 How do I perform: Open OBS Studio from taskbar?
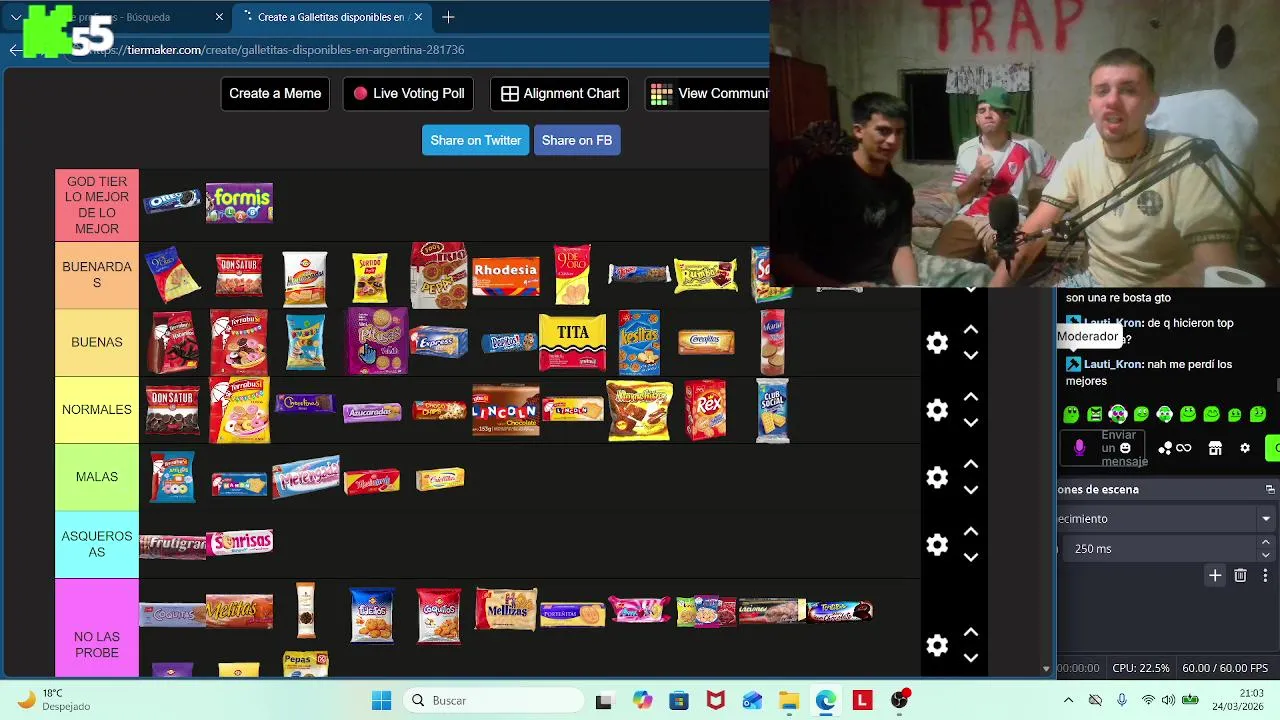tap(900, 700)
